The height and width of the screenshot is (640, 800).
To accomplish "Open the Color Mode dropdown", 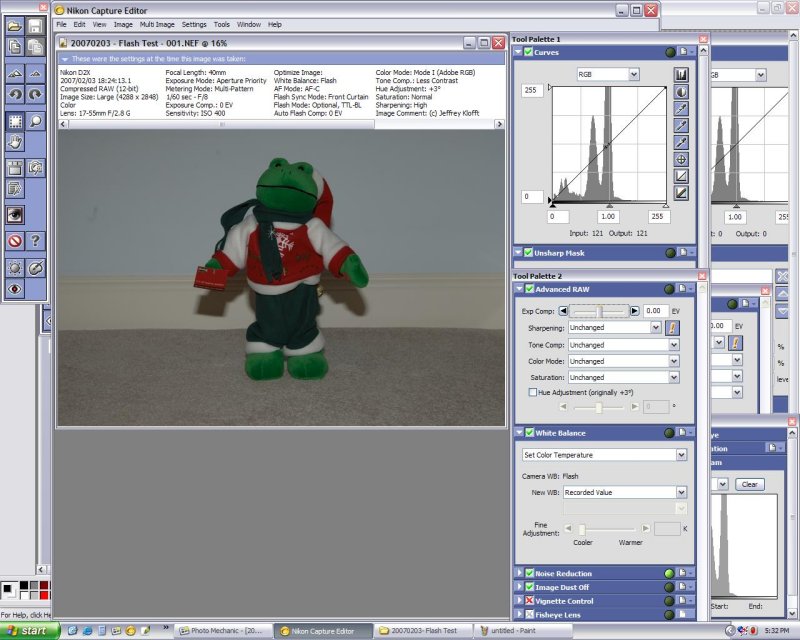I will 674,361.
